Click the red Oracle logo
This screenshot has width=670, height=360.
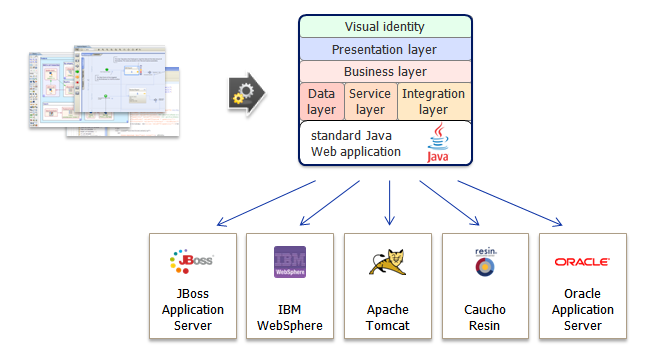582,262
